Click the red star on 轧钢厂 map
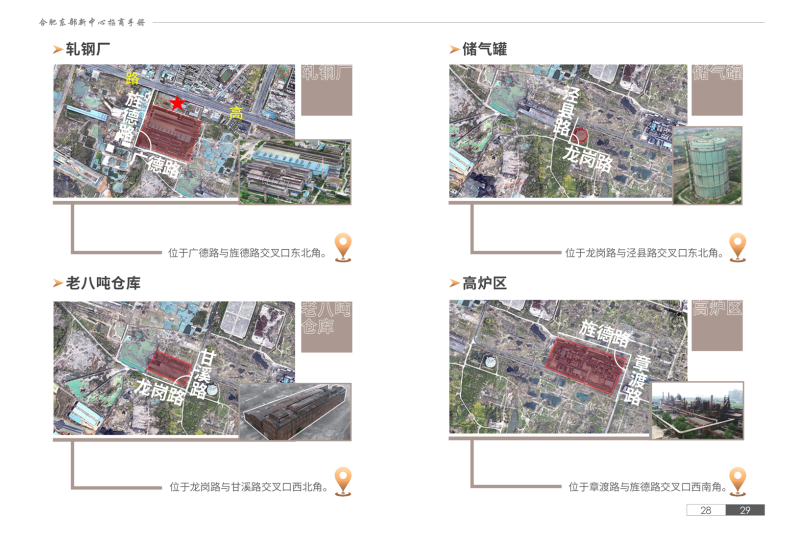This screenshot has width=800, height=538. click(x=177, y=103)
